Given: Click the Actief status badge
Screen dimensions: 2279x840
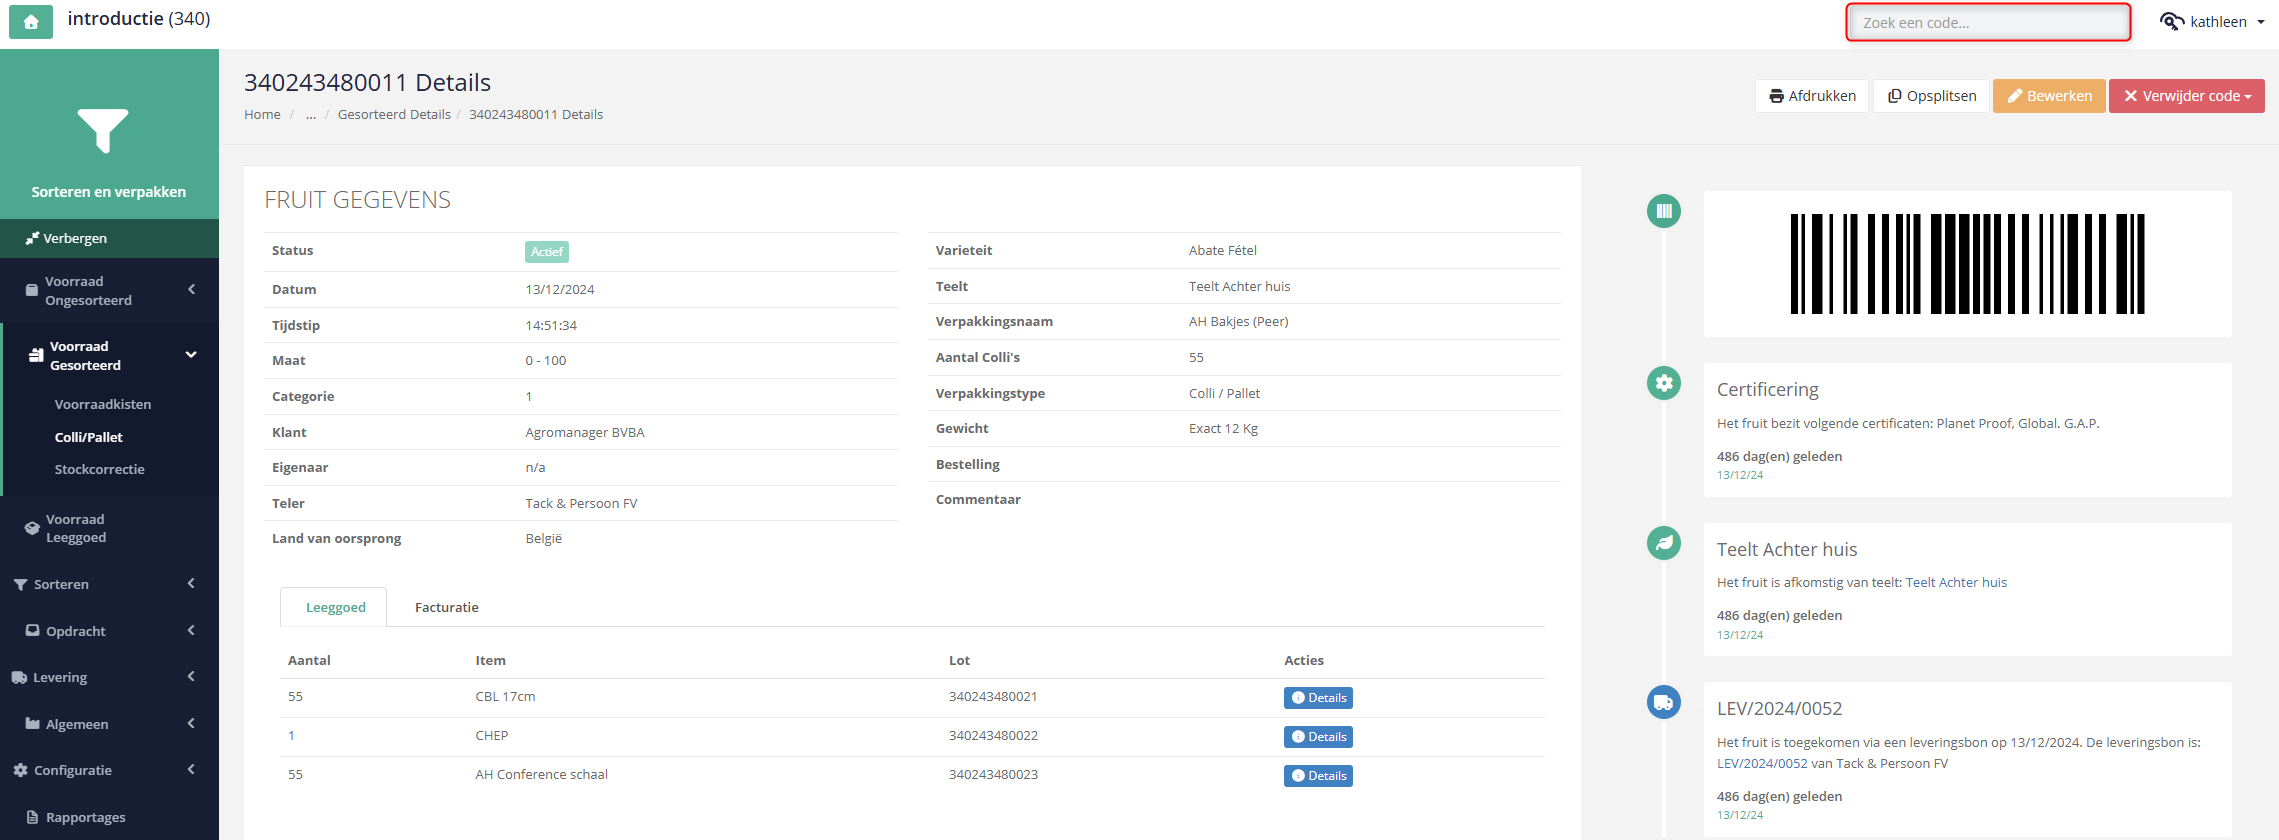Looking at the screenshot, I should [x=547, y=252].
